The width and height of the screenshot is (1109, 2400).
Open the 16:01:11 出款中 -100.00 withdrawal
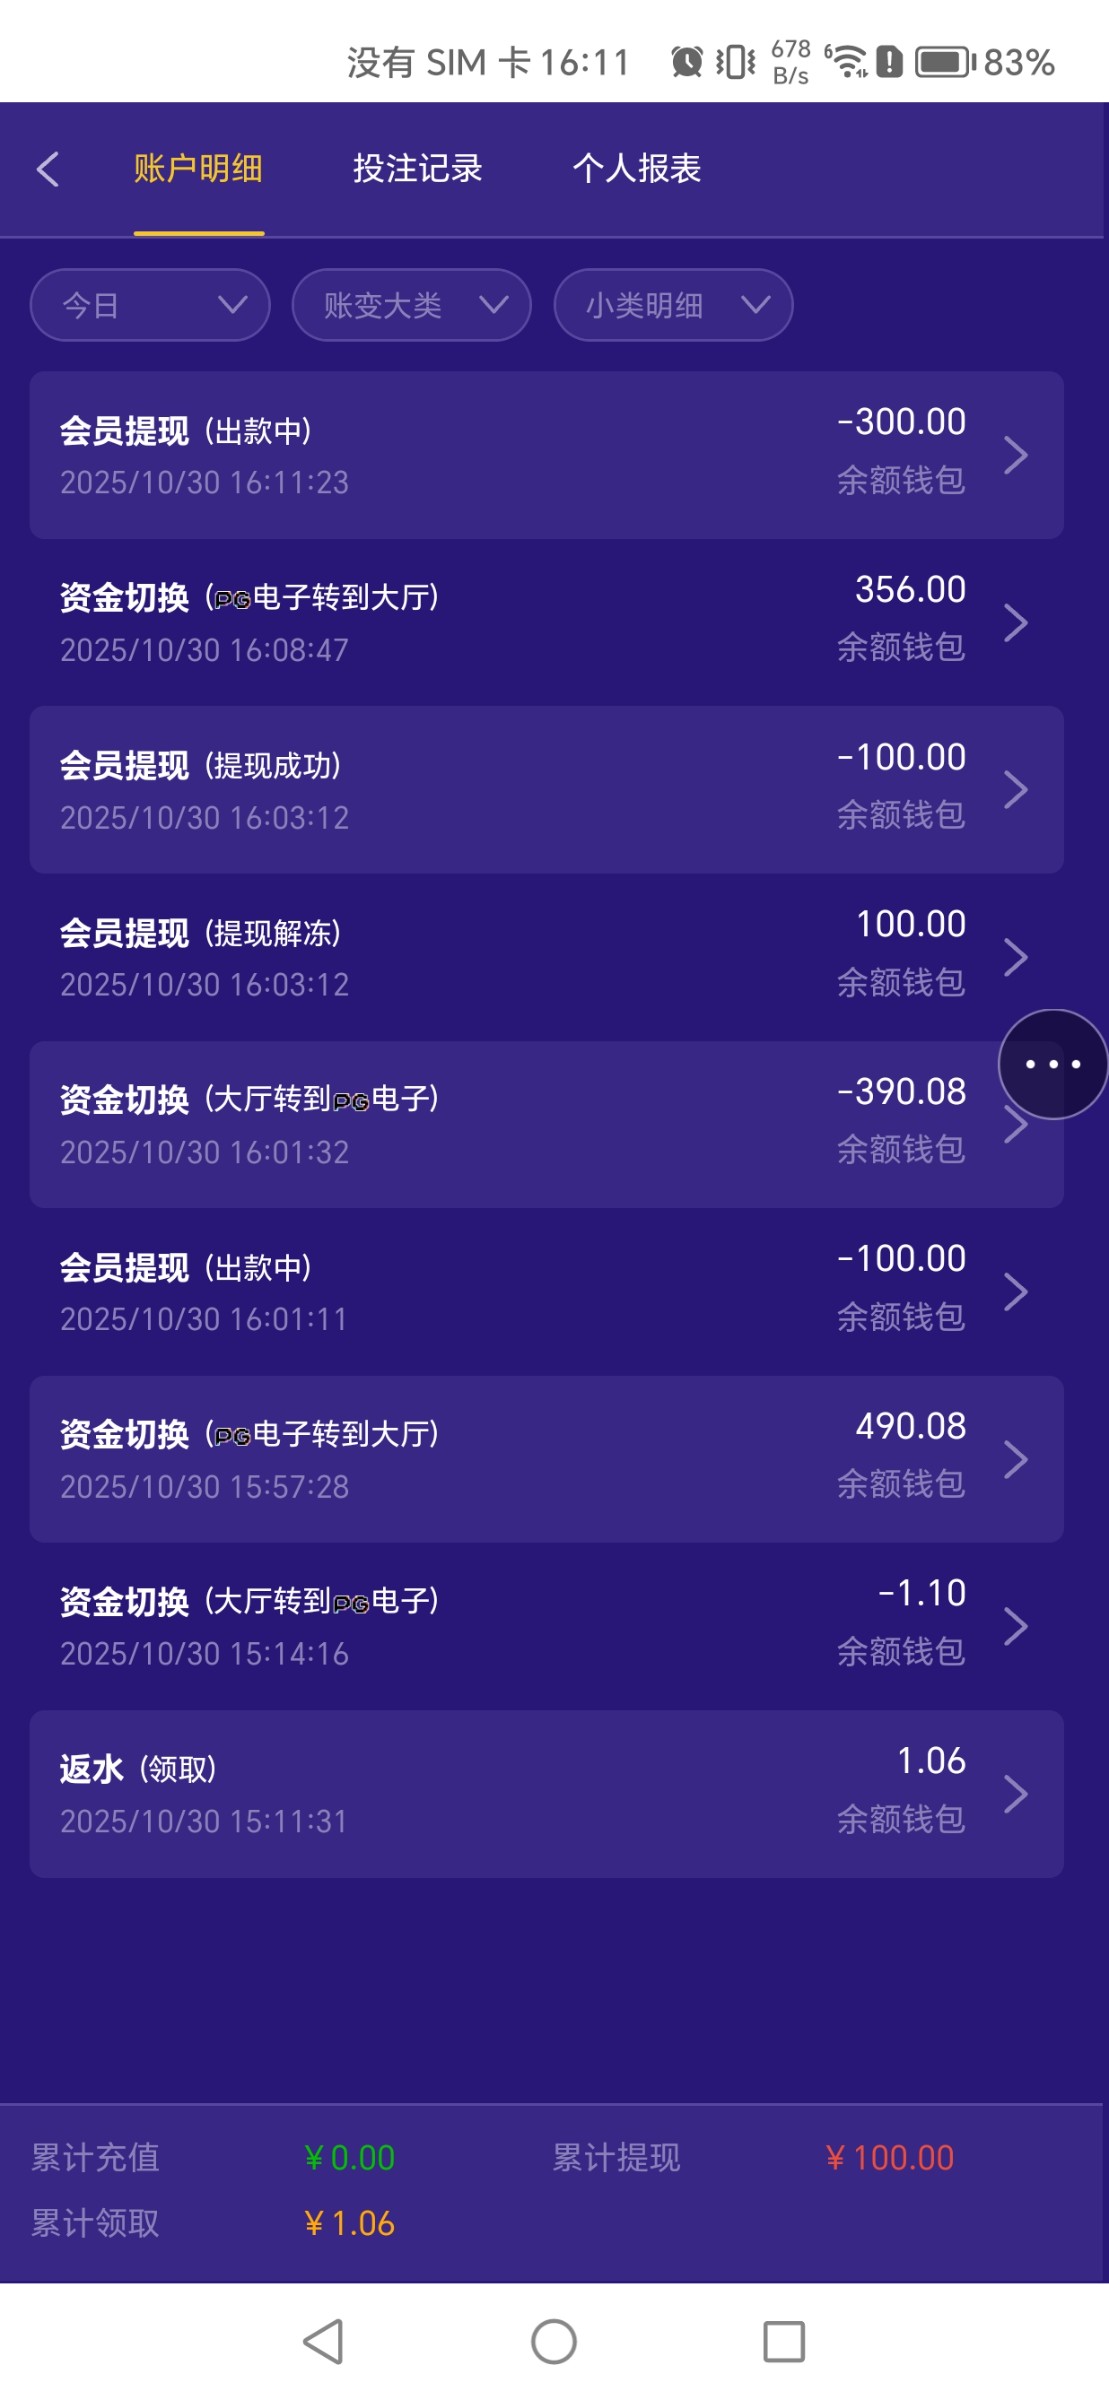pos(546,1292)
